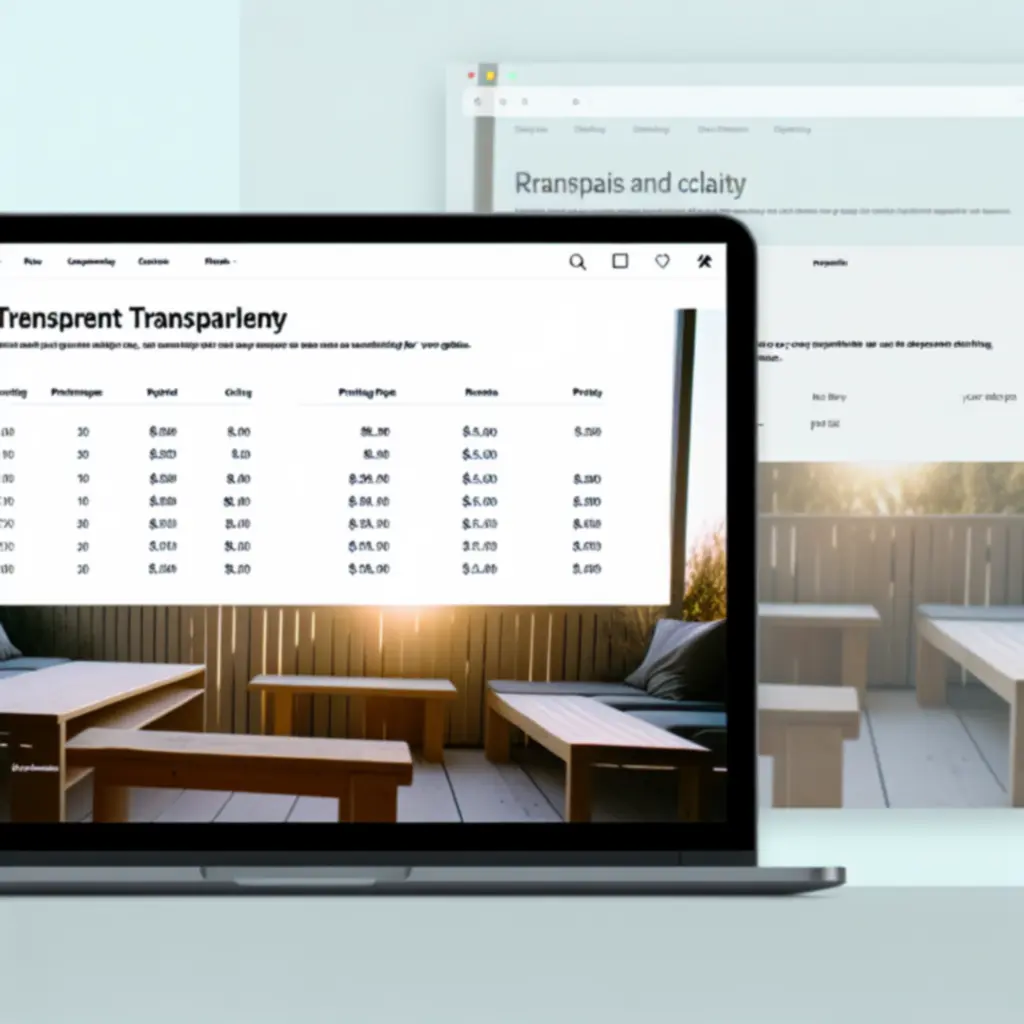The height and width of the screenshot is (1024, 1024).
Task: Open the crossed tools icon in header
Action: [x=704, y=262]
